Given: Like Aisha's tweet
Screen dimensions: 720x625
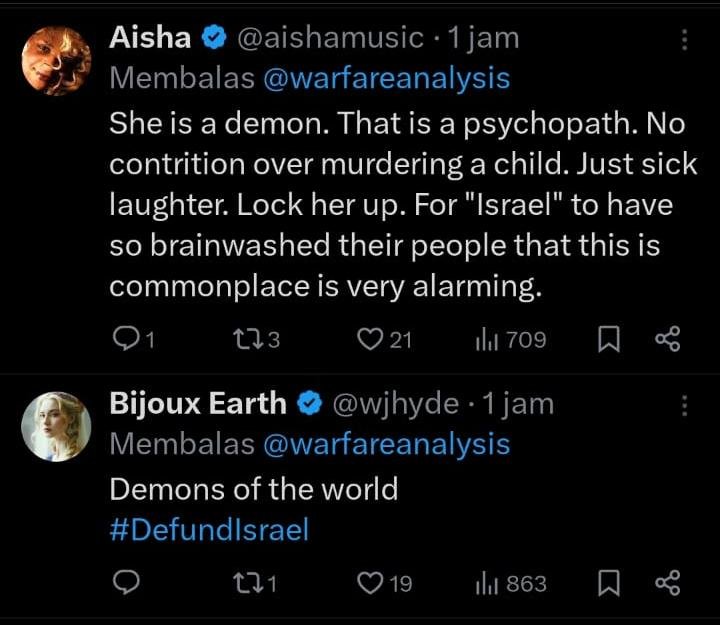Looking at the screenshot, I should 369,340.
